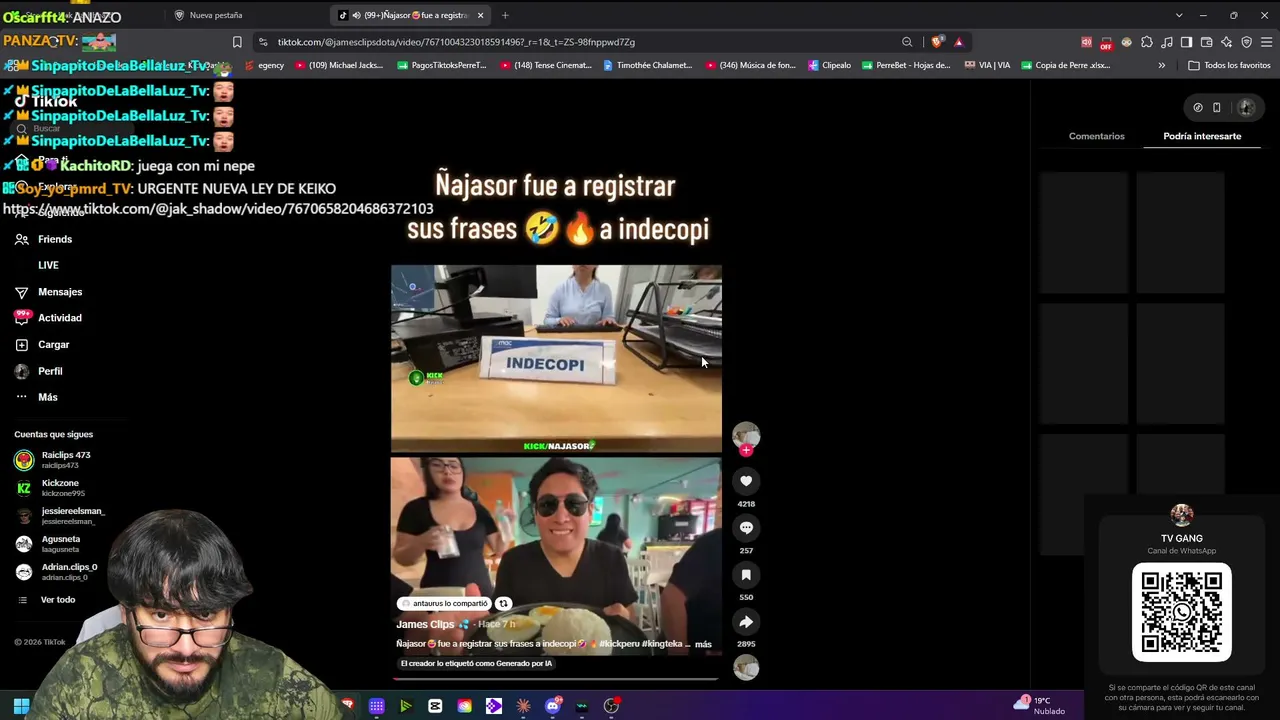1280x720 pixels.
Task: Click the monkey-face extension icon
Action: (x=1127, y=42)
